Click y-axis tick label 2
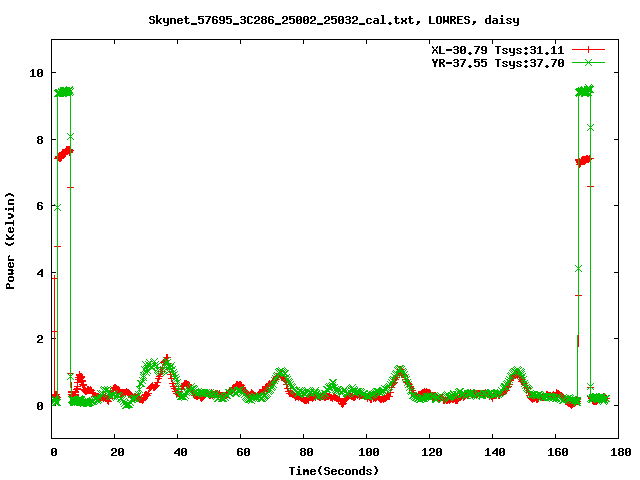 (40, 339)
